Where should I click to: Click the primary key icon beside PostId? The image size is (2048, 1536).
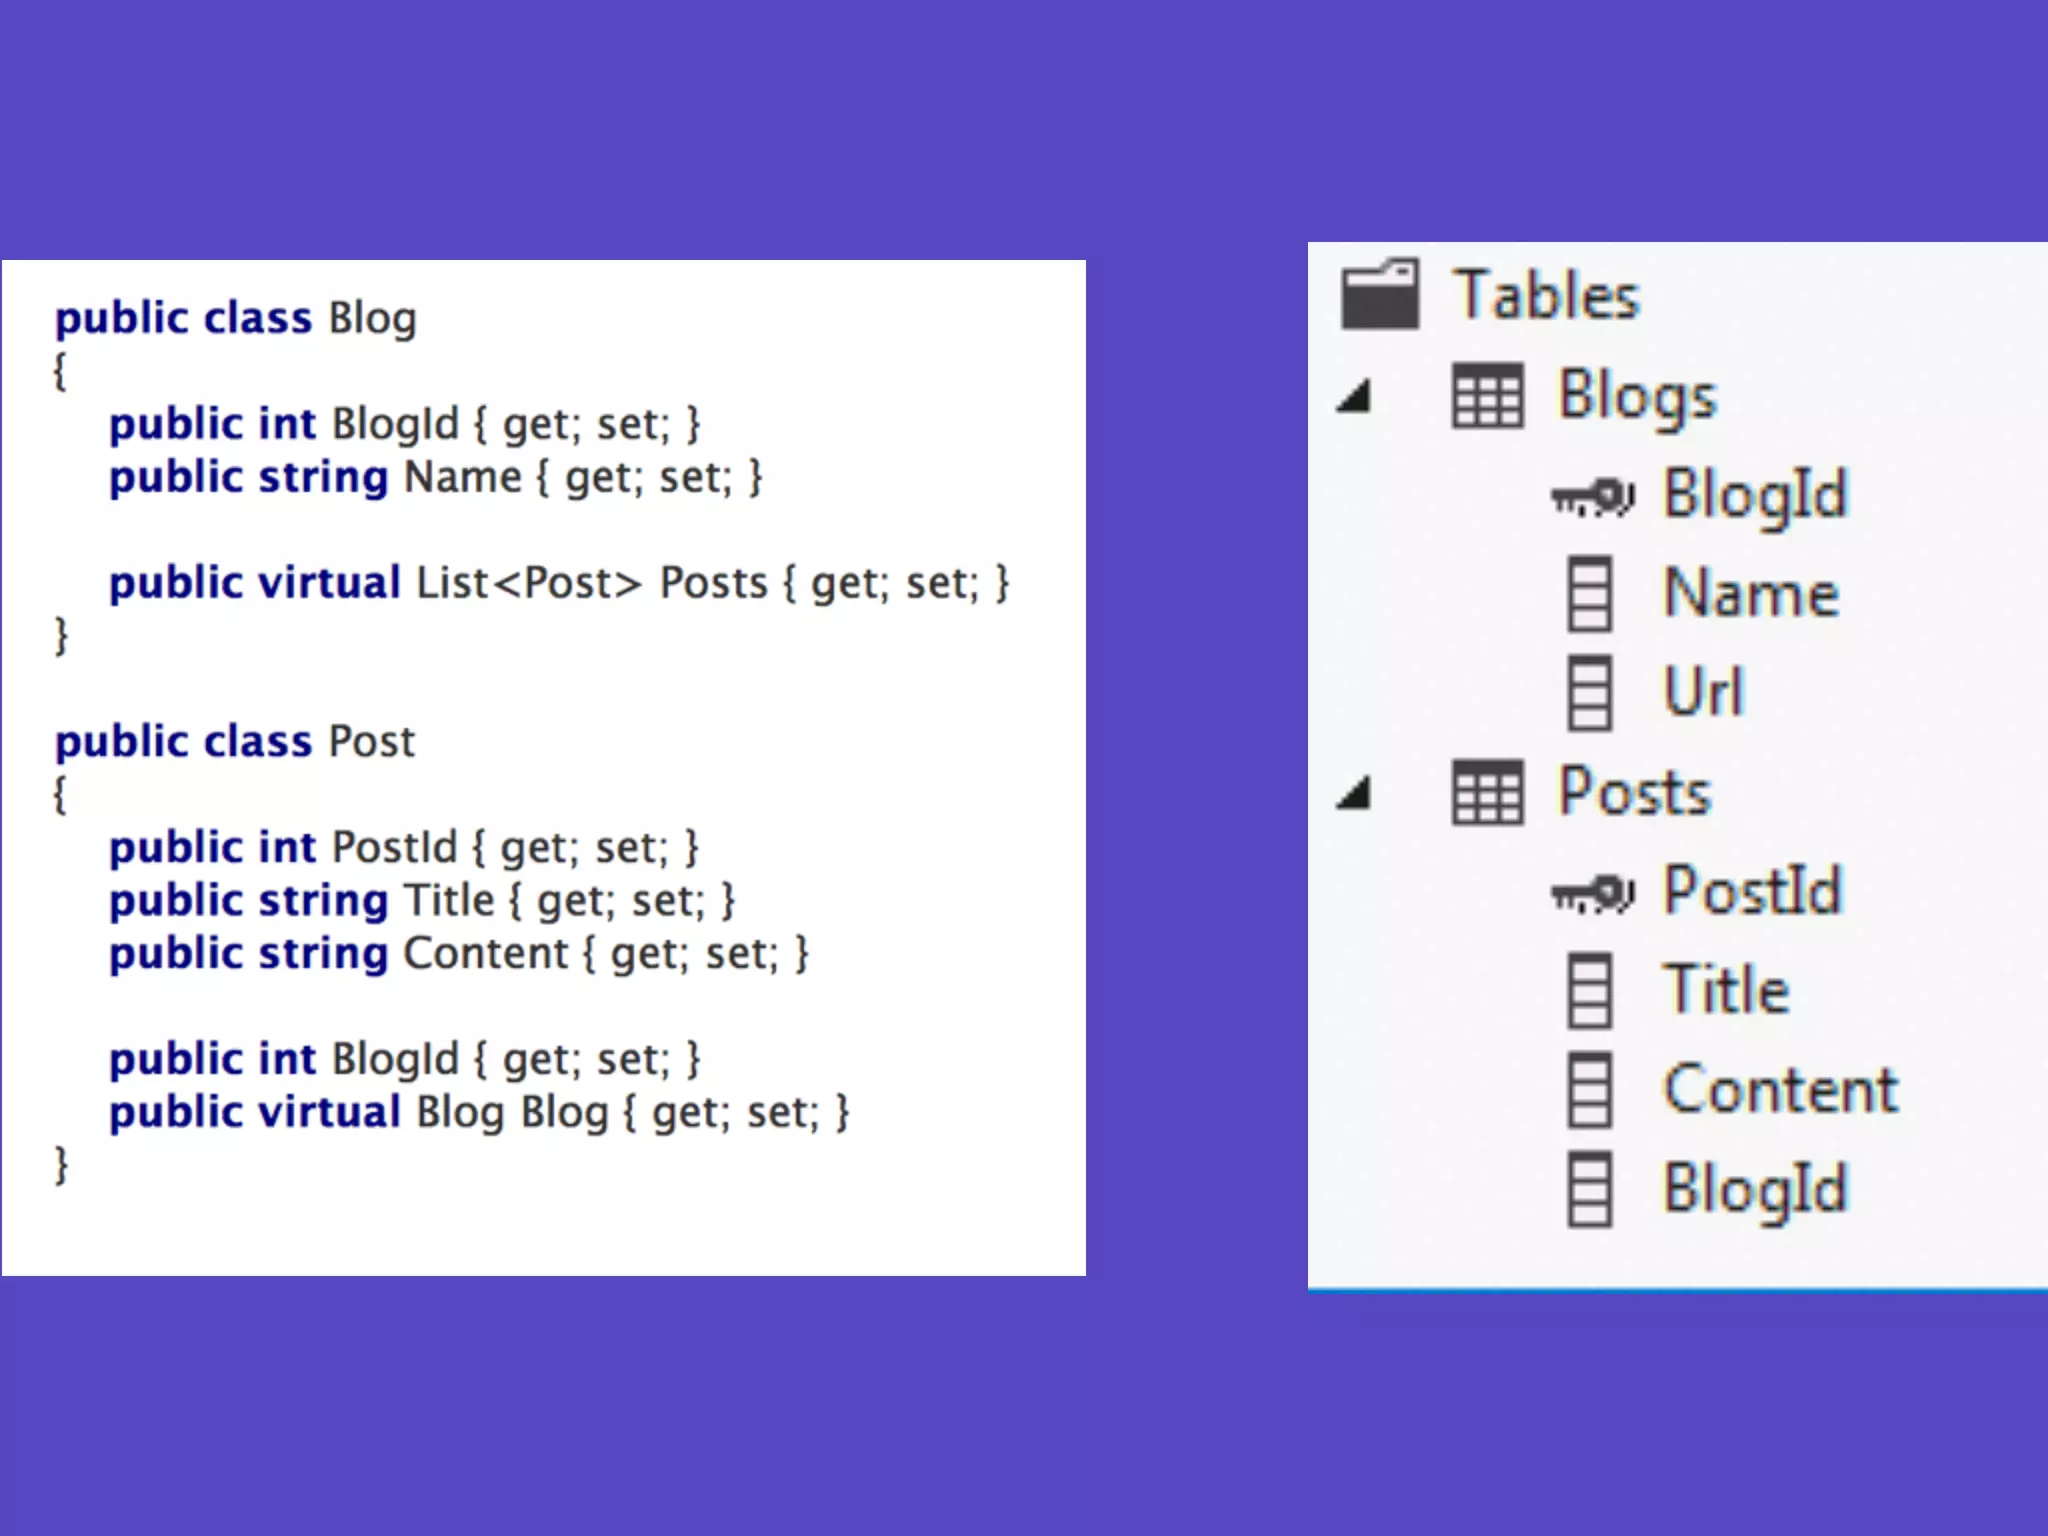pyautogui.click(x=1592, y=892)
